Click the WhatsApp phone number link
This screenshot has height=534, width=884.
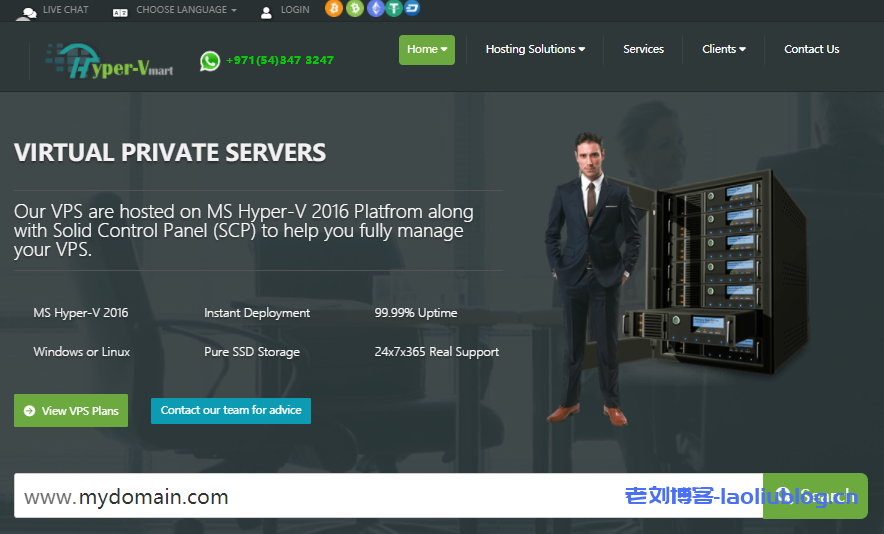[280, 60]
